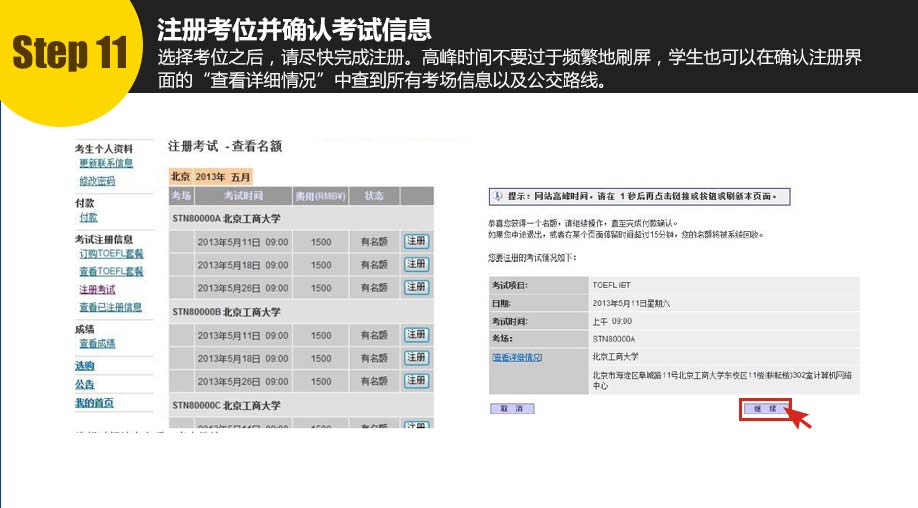The image size is (918, 508).
Task: Go to 注册考试 in the sidebar
Action: coord(97,289)
